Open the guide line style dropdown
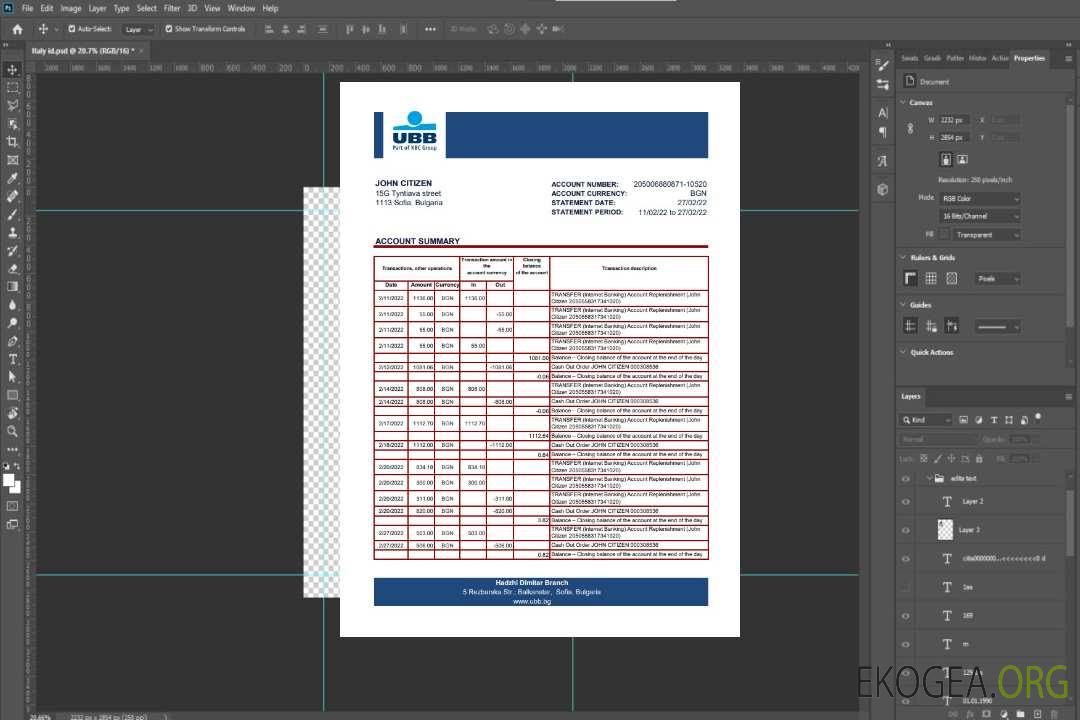Screen dimensions: 1080x720 tap(998, 327)
